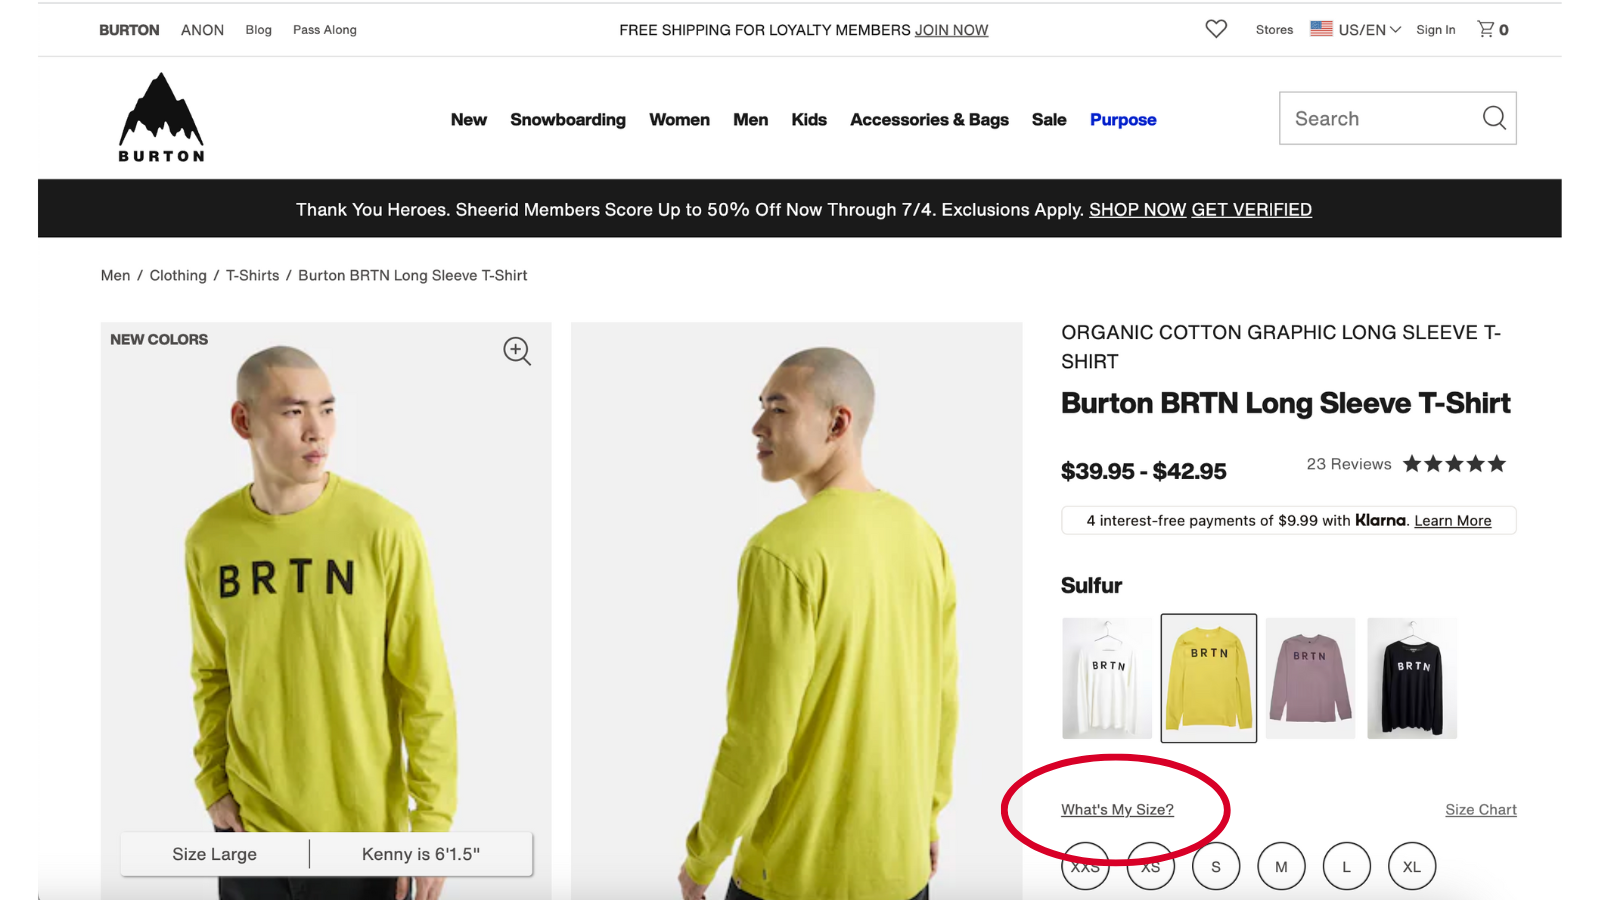
Task: Open What's My Size? link
Action: click(1117, 809)
